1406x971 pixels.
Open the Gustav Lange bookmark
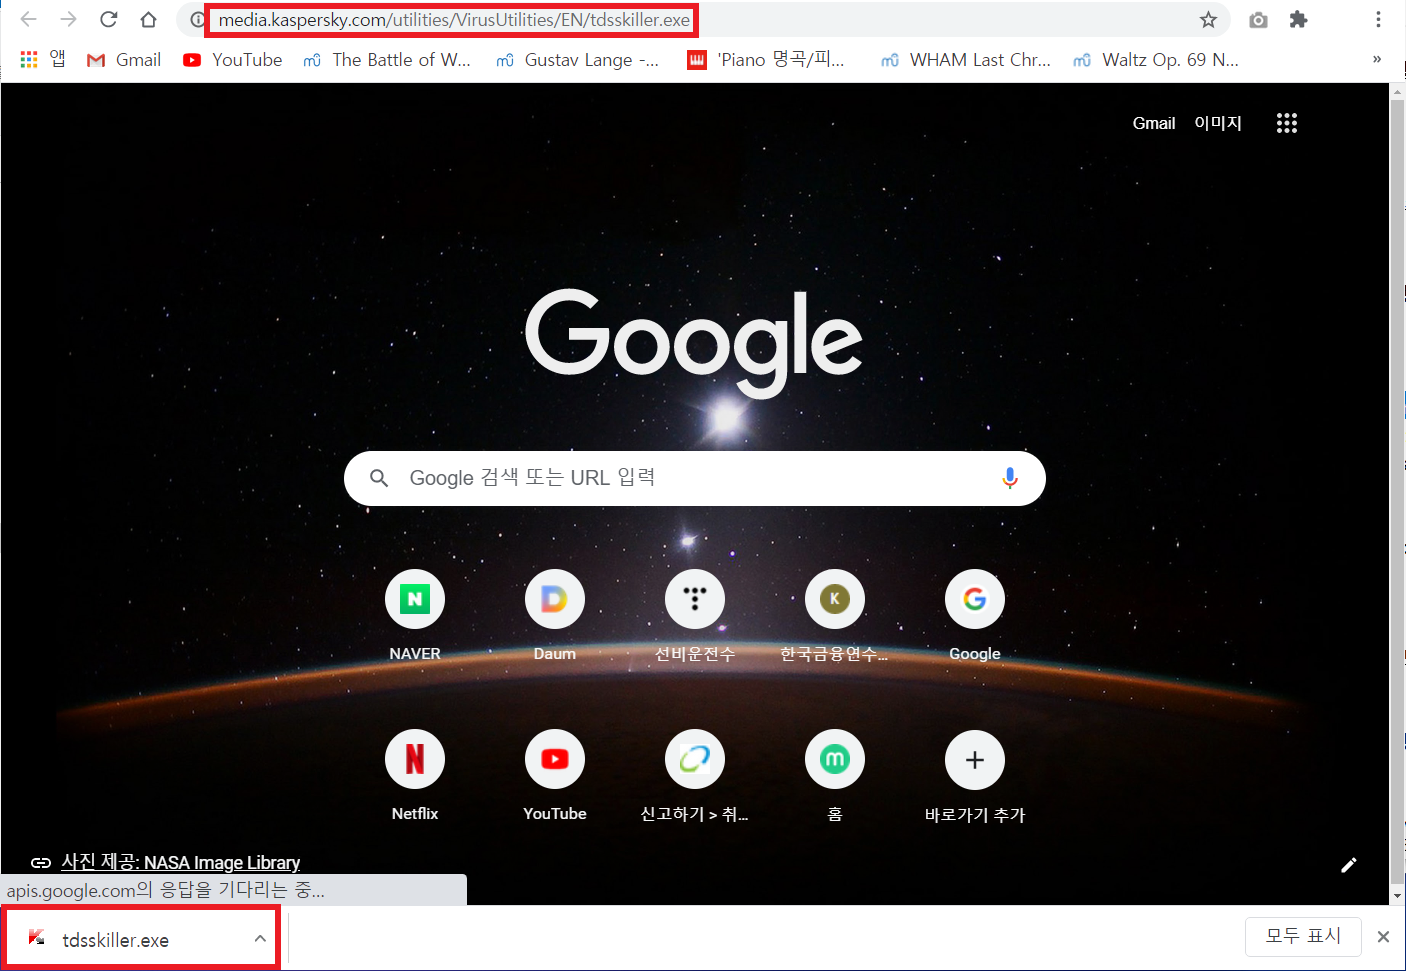pyautogui.click(x=577, y=60)
